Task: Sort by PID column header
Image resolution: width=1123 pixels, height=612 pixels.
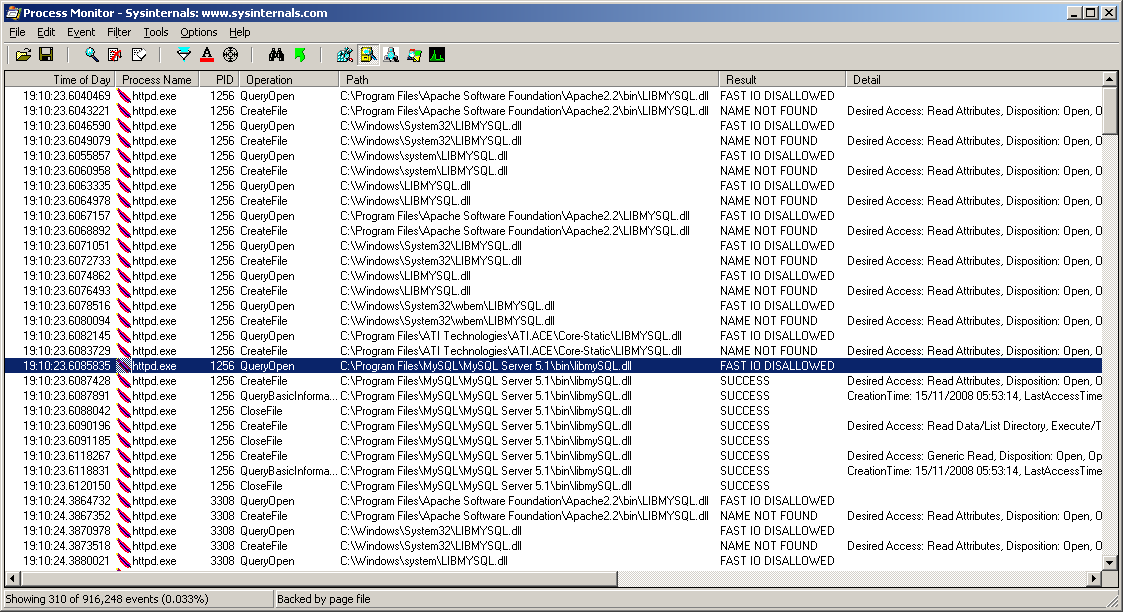Action: 218,79
